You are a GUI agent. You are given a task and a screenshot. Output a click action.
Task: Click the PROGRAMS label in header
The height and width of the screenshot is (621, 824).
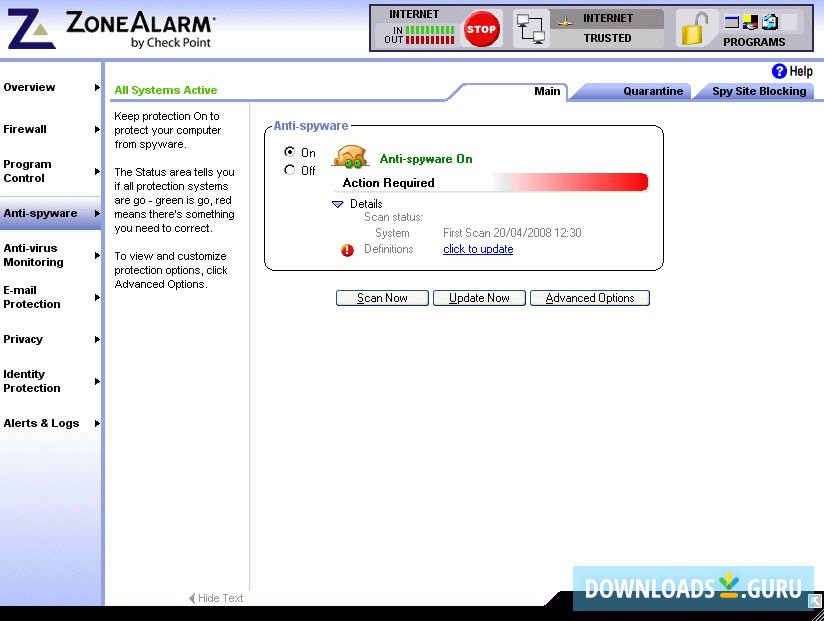pos(754,42)
